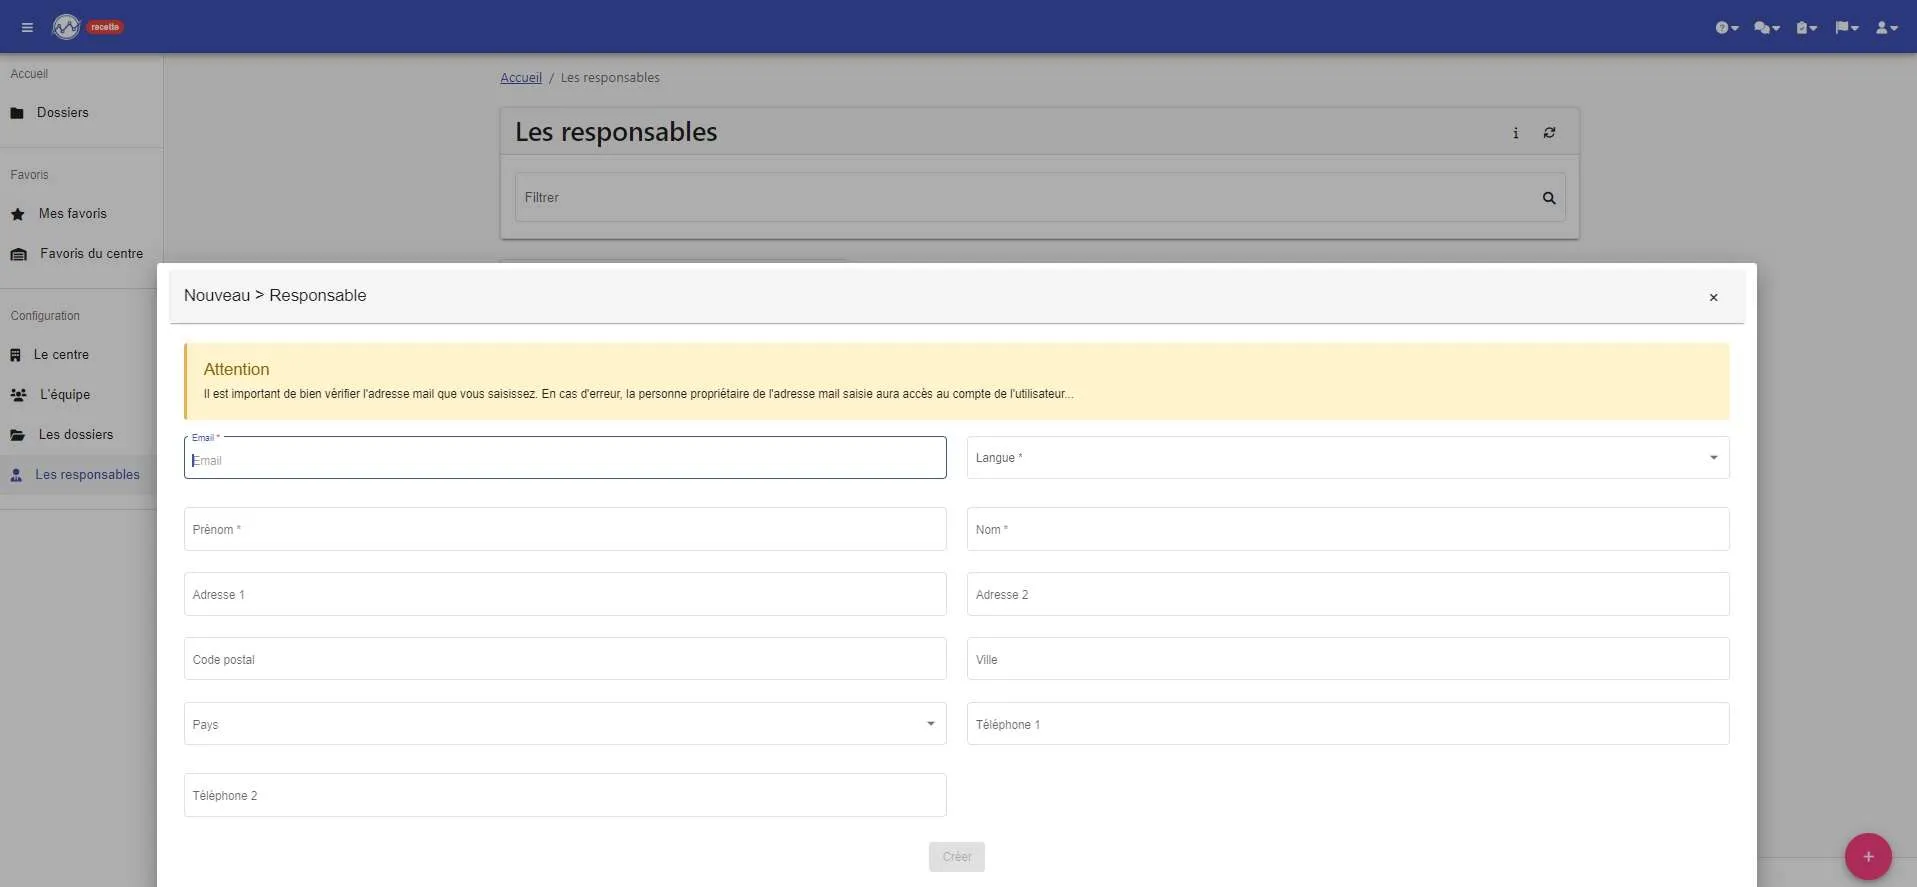Click the Nouveau > Responsable dialog title
This screenshot has width=1917, height=887.
coord(275,296)
